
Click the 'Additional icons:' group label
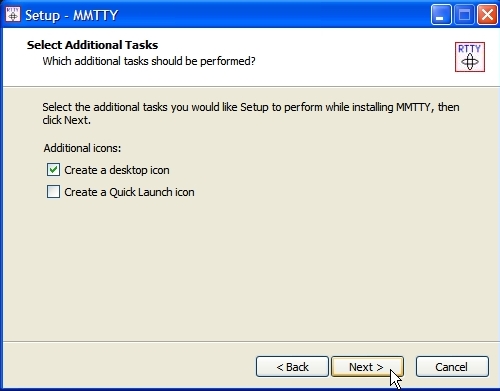[82, 148]
